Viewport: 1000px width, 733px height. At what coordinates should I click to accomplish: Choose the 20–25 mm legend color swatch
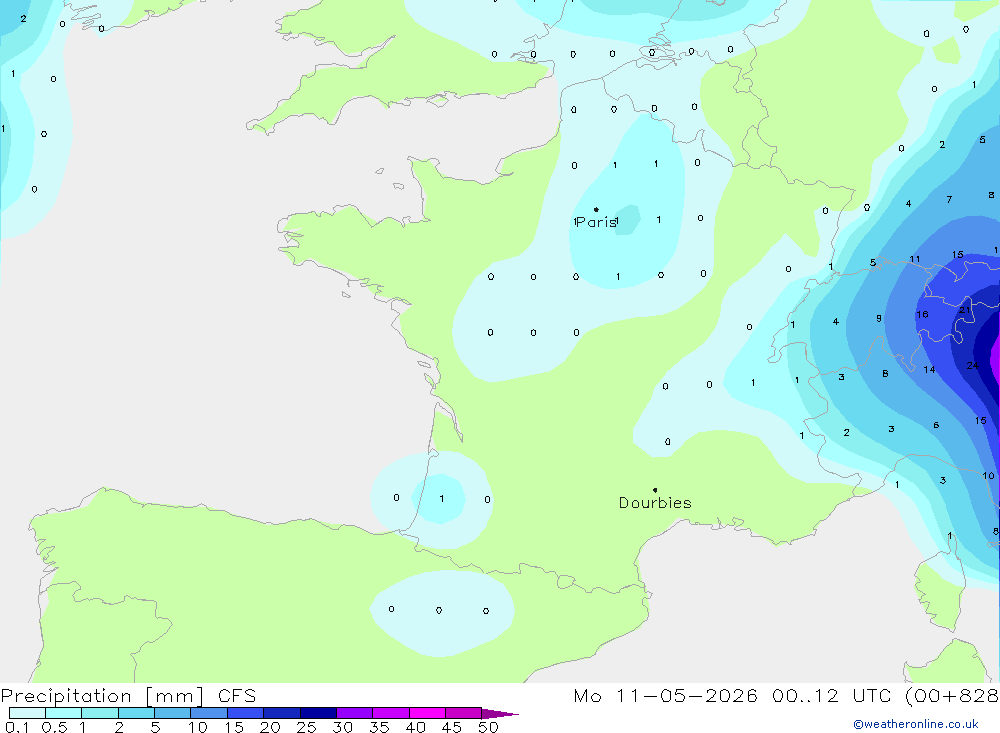click(282, 713)
